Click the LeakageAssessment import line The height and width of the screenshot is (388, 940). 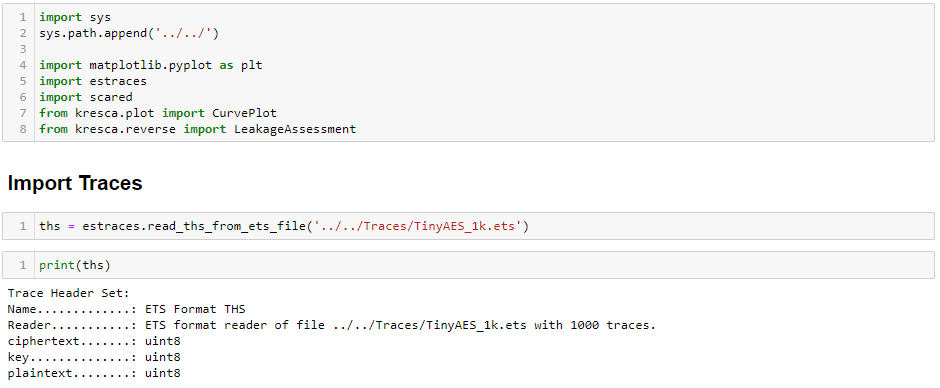point(197,129)
